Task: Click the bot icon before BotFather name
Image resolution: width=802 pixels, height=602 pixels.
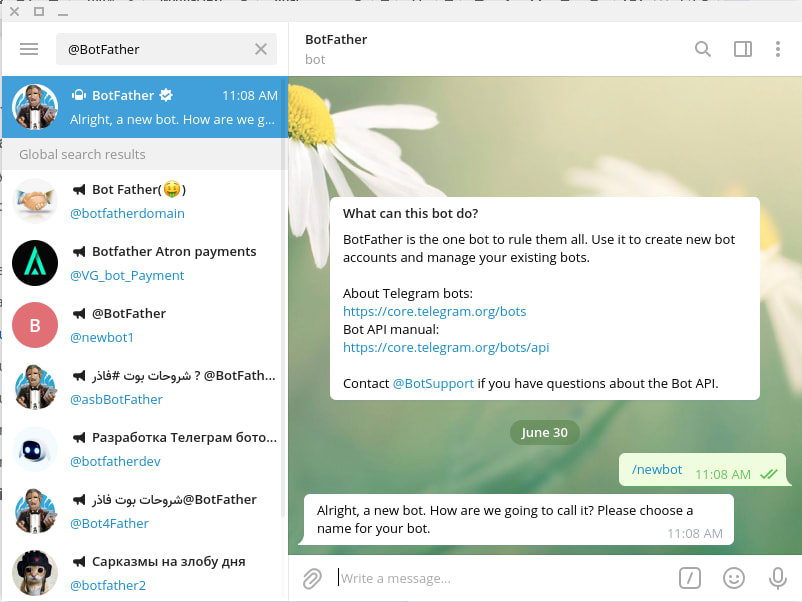Action: (x=79, y=95)
